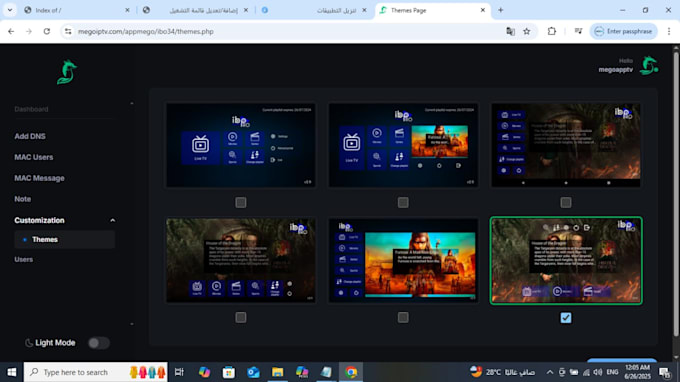This screenshot has width=680, height=382.
Task: Click the Windows taskbar search box
Action: [95, 372]
